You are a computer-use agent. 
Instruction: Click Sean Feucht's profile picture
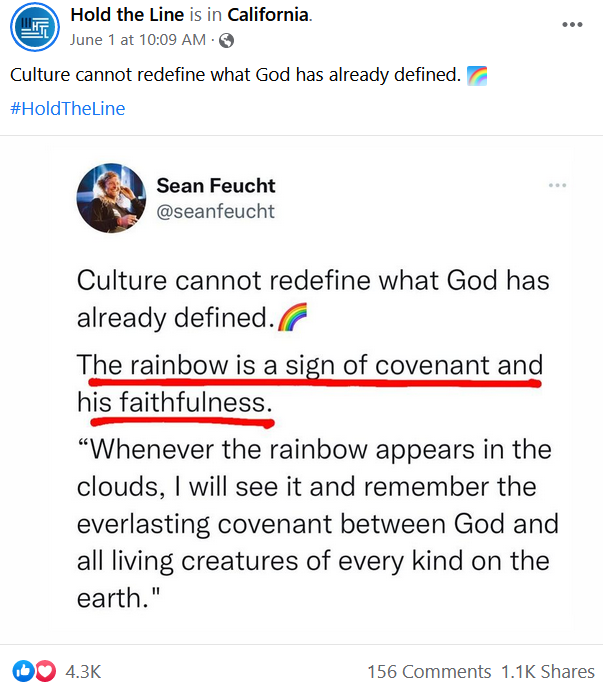(105, 196)
